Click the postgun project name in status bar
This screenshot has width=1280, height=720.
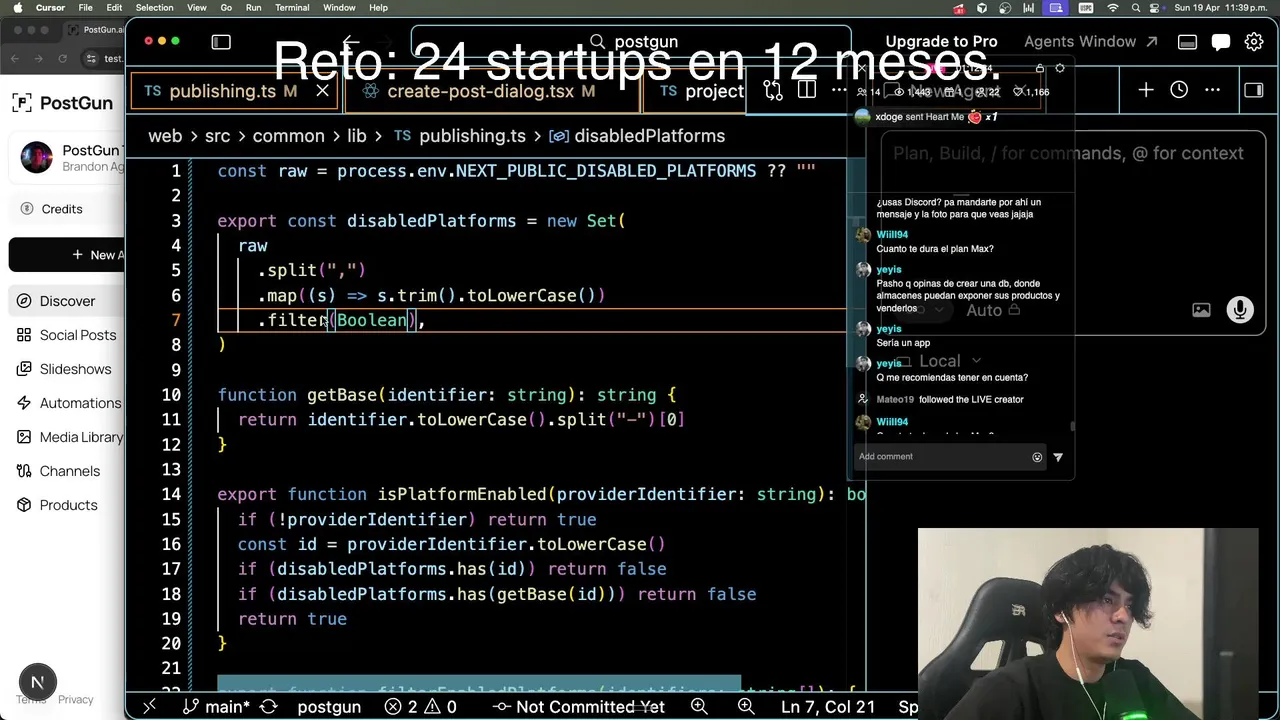329,707
